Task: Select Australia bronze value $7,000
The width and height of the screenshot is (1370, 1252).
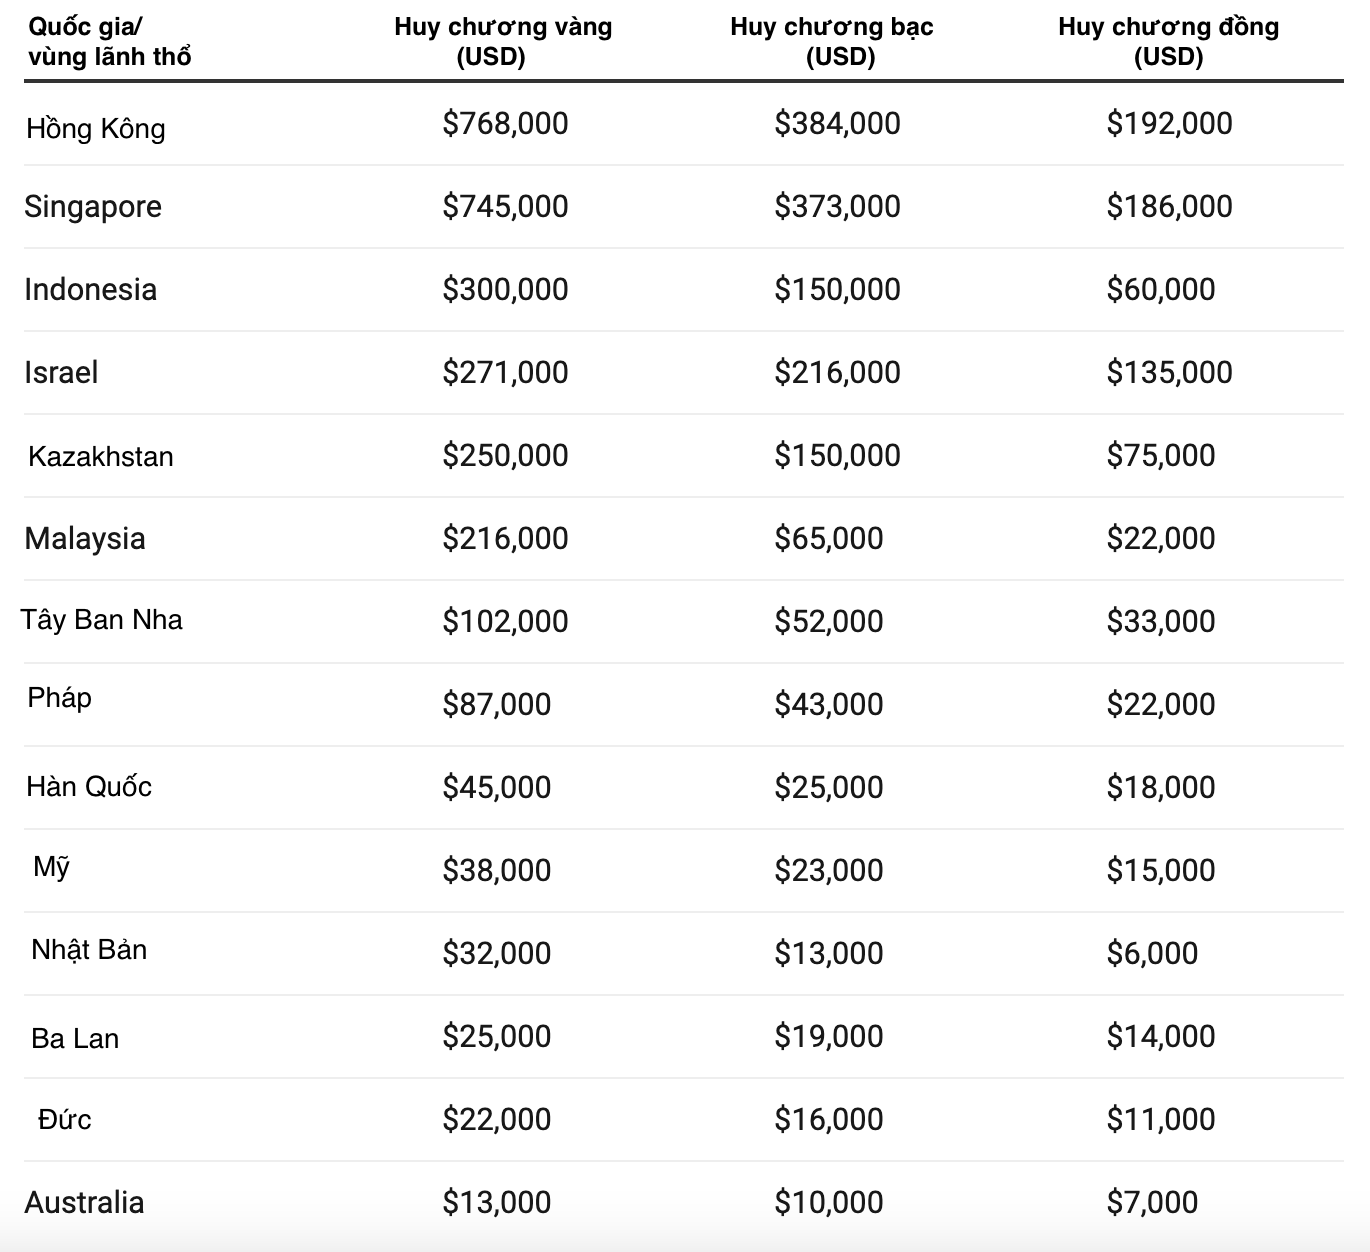Action: coord(1152,1202)
